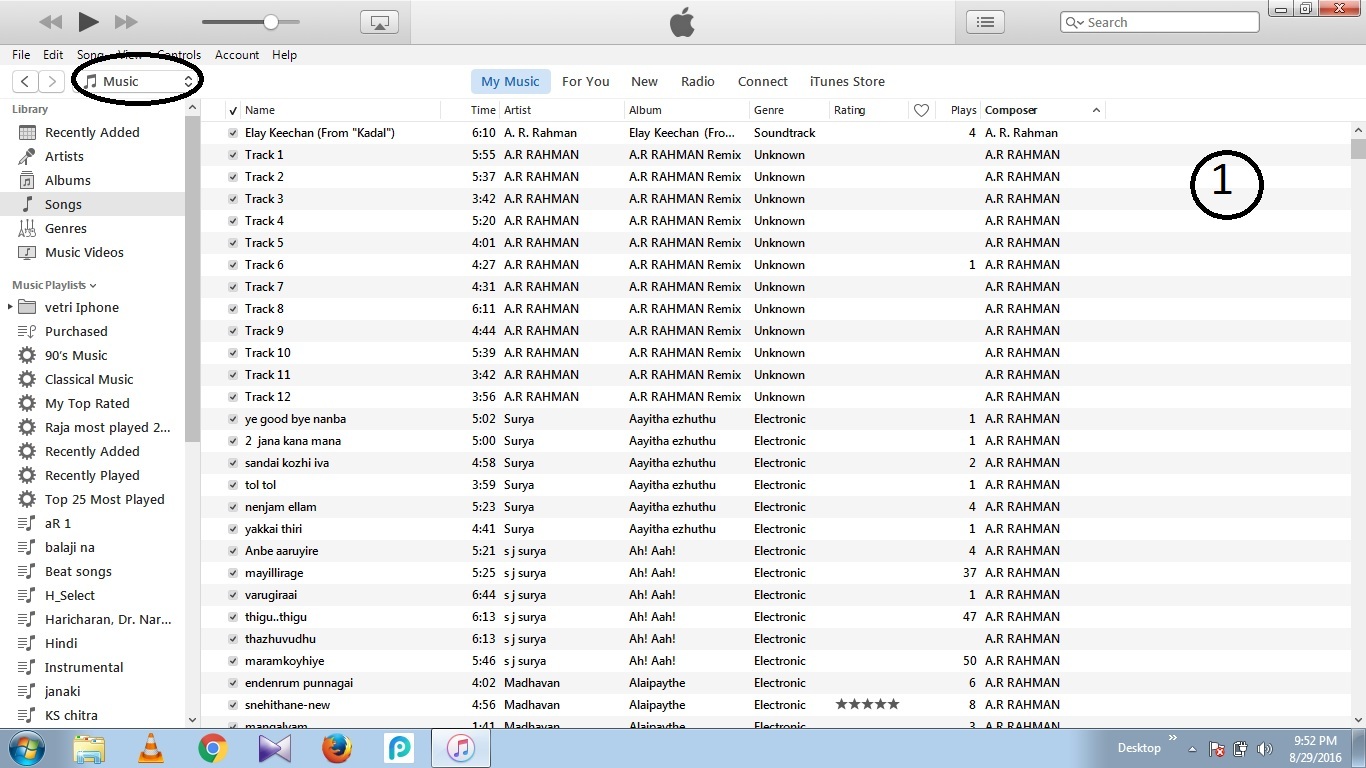Show hidden system tray icons
This screenshot has height=768, width=1366.
[x=1192, y=749]
